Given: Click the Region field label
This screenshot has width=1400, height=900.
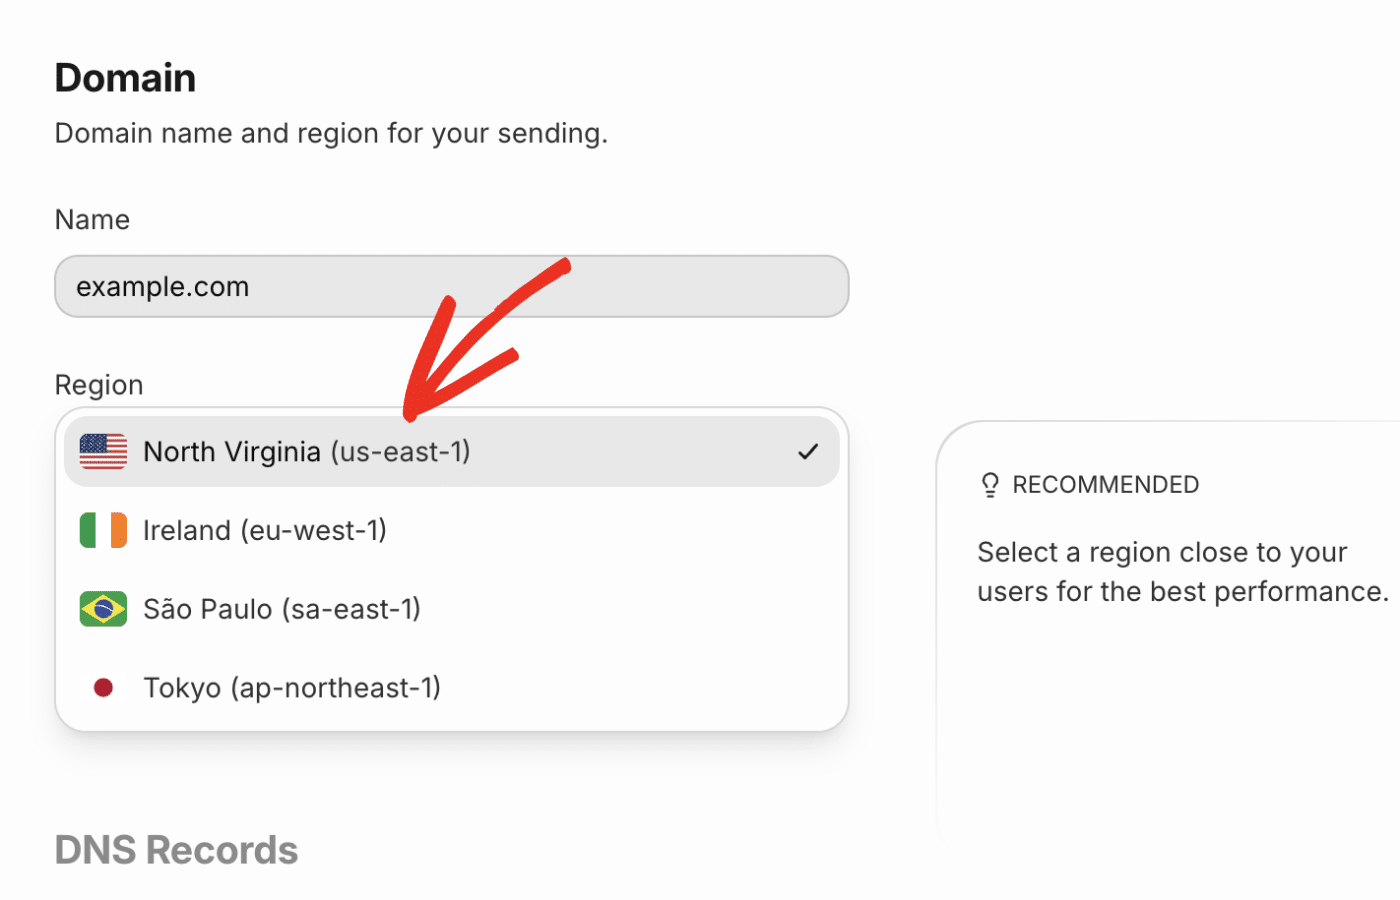Looking at the screenshot, I should pyautogui.click(x=98, y=384).
